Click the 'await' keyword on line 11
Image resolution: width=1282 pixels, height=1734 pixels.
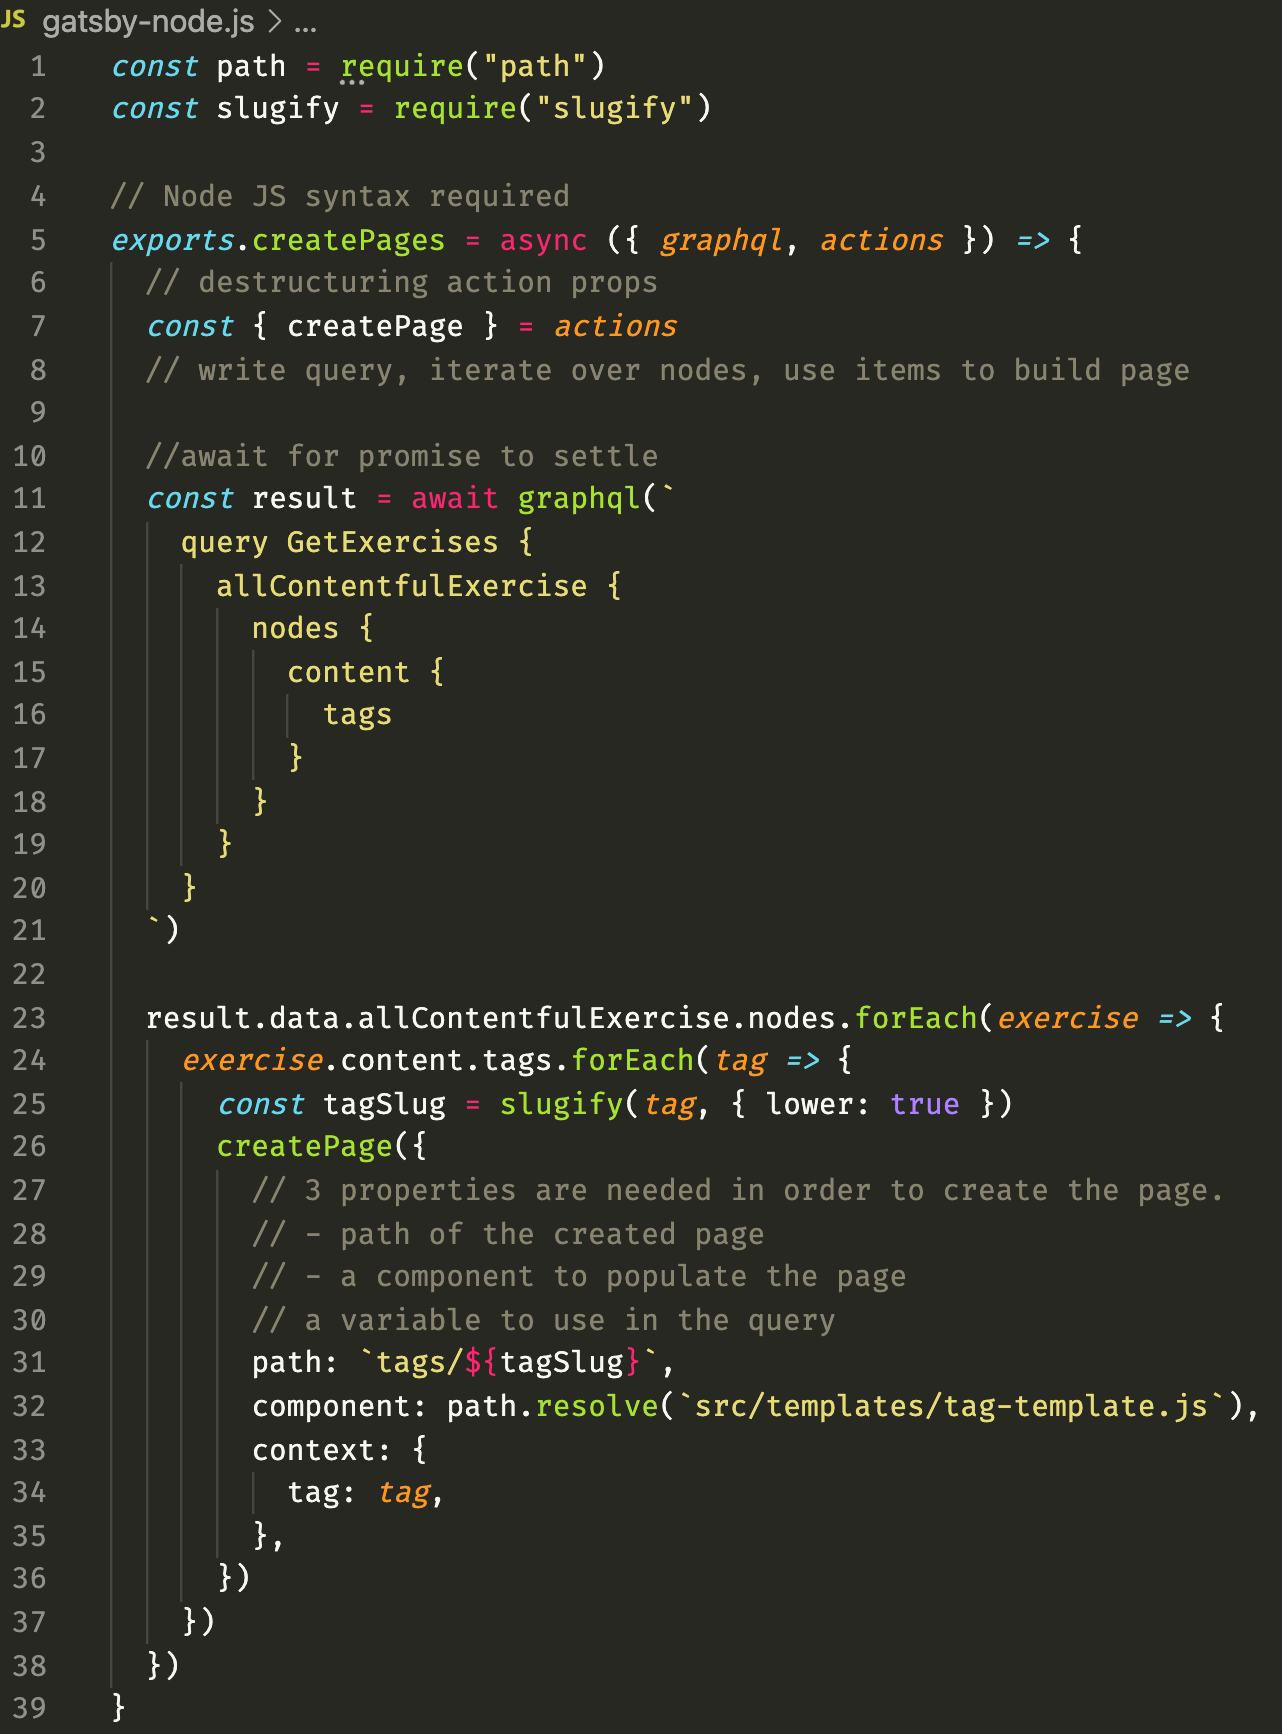(x=454, y=498)
